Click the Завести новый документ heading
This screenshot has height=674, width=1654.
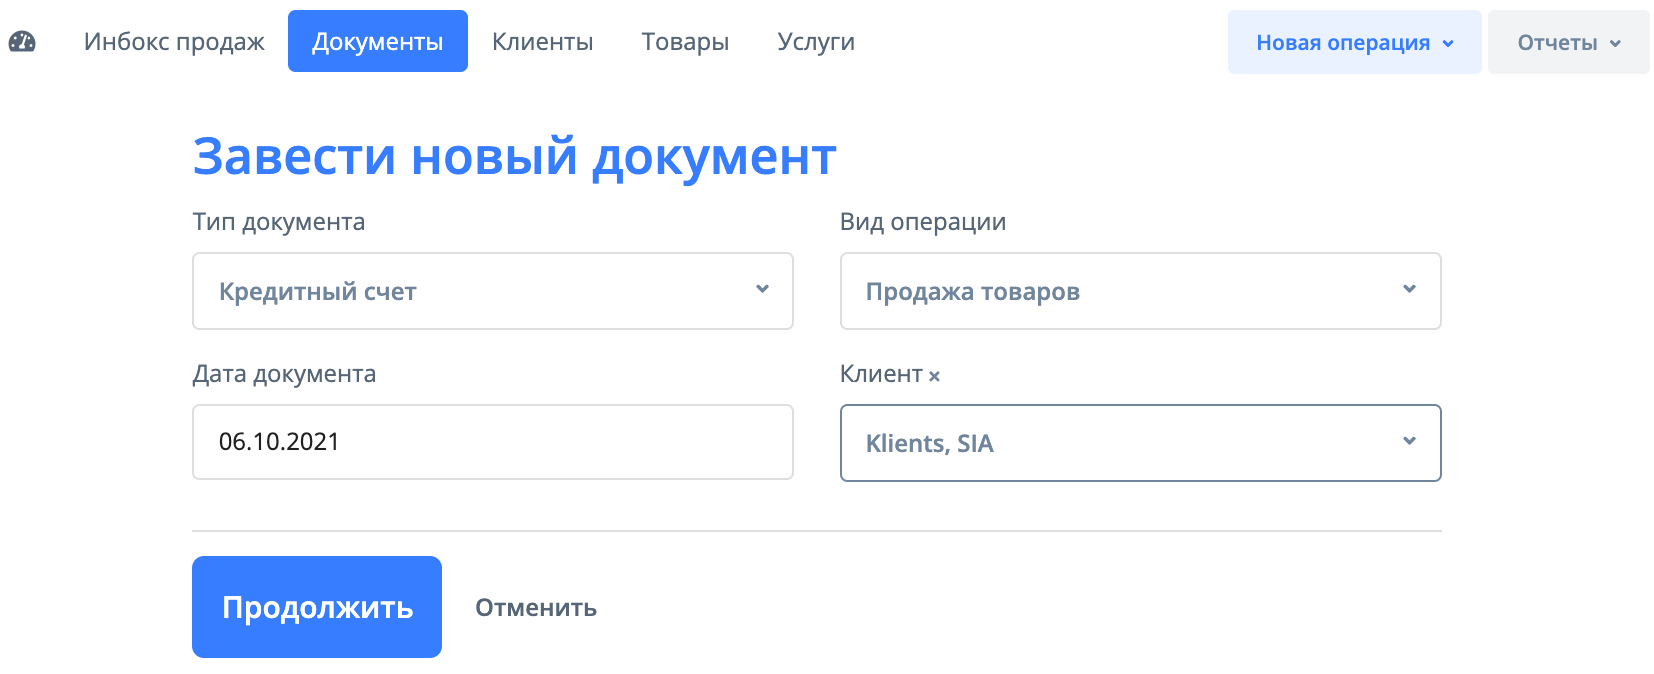[x=514, y=157]
